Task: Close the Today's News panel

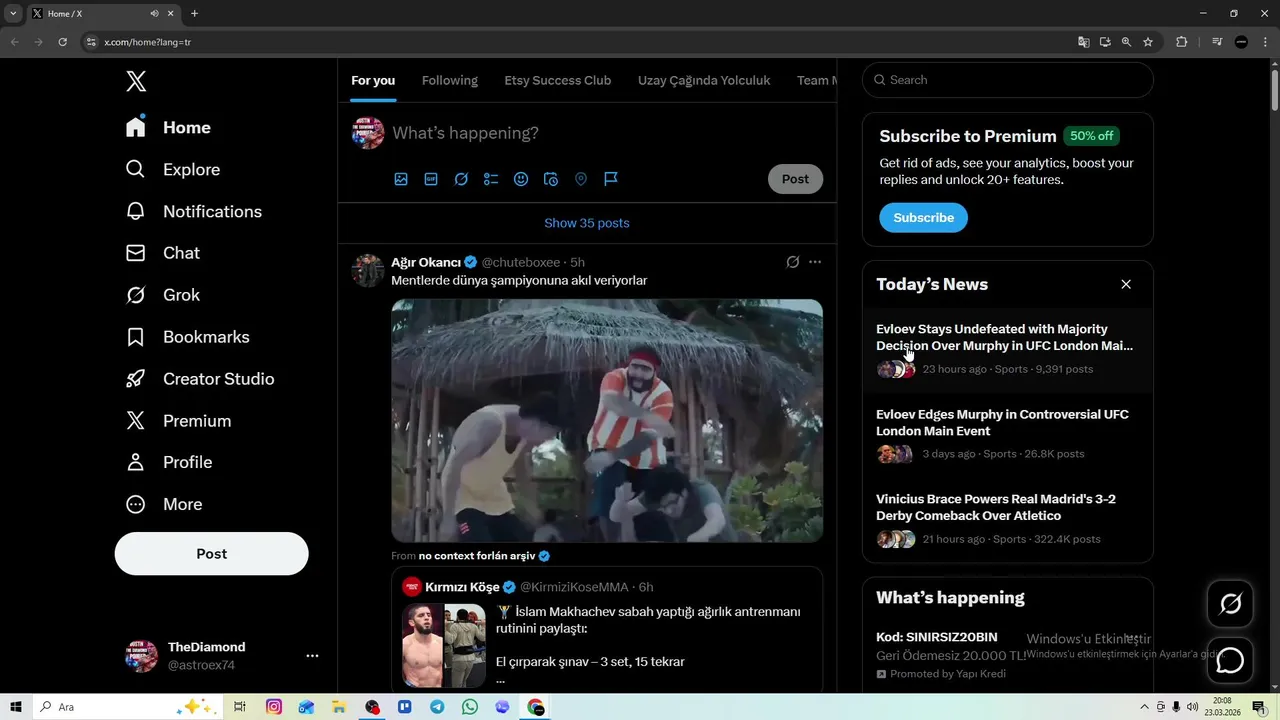Action: point(1126,284)
